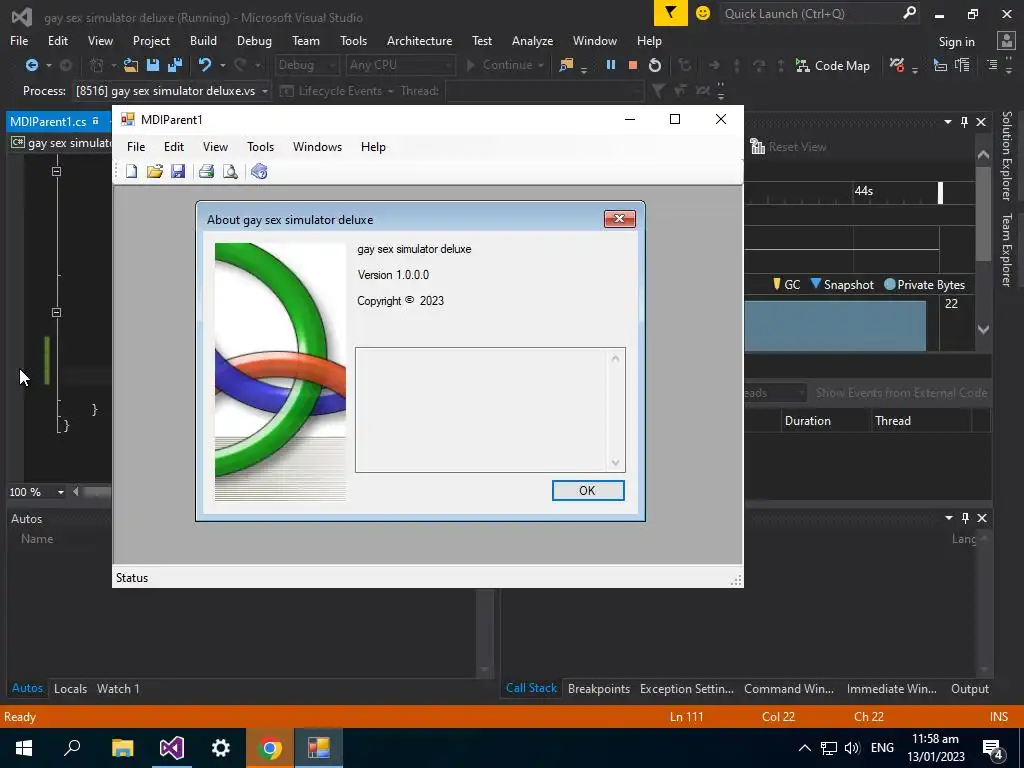Switch to the Output tab
This screenshot has width=1024, height=768.
point(970,689)
